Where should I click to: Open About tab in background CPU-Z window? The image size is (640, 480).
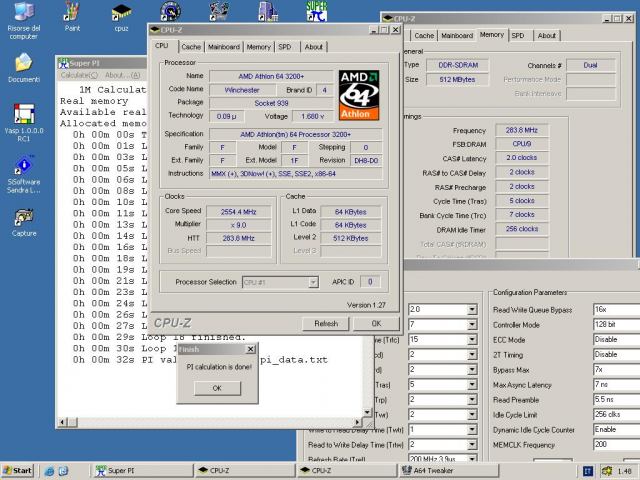(x=547, y=36)
